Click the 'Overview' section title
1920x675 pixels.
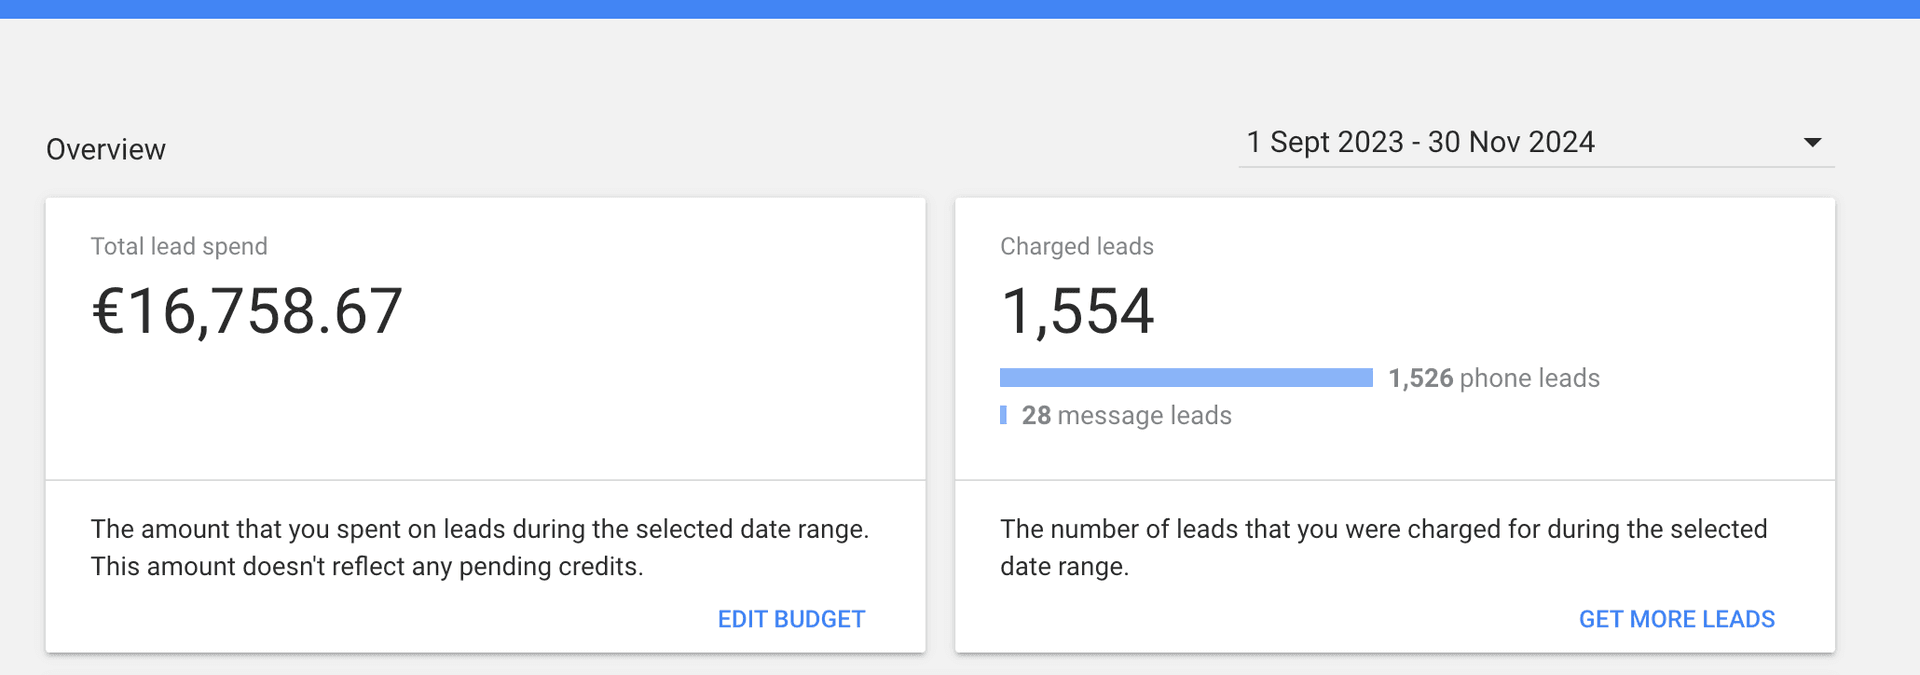pyautogui.click(x=106, y=149)
